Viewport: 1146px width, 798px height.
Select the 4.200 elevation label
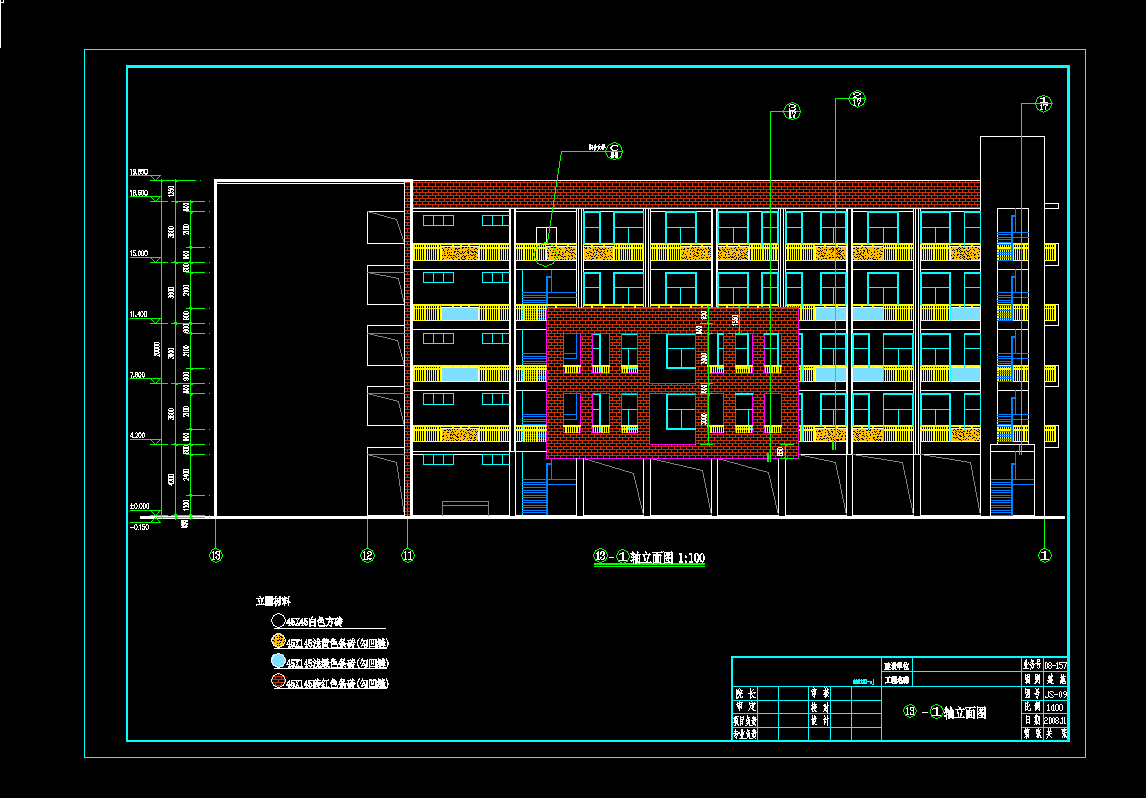click(138, 436)
